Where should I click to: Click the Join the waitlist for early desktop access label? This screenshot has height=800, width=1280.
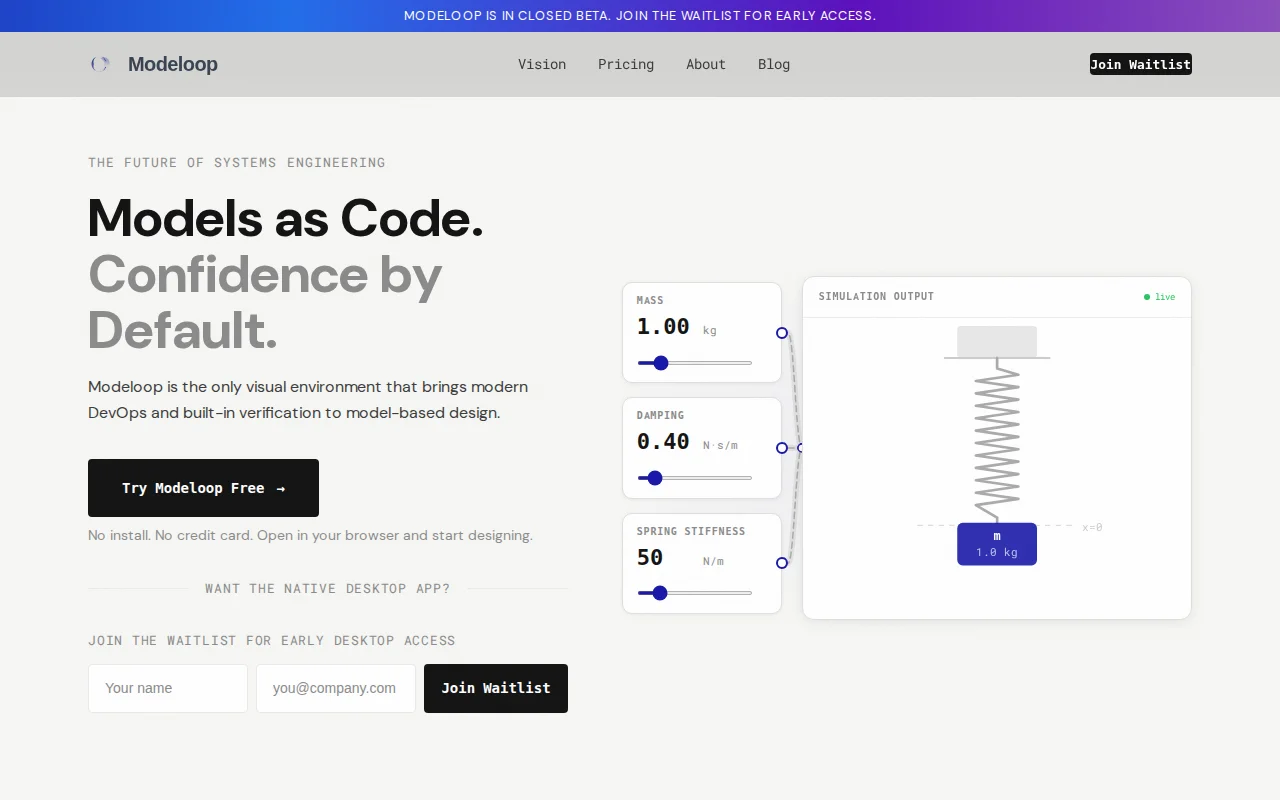(272, 640)
